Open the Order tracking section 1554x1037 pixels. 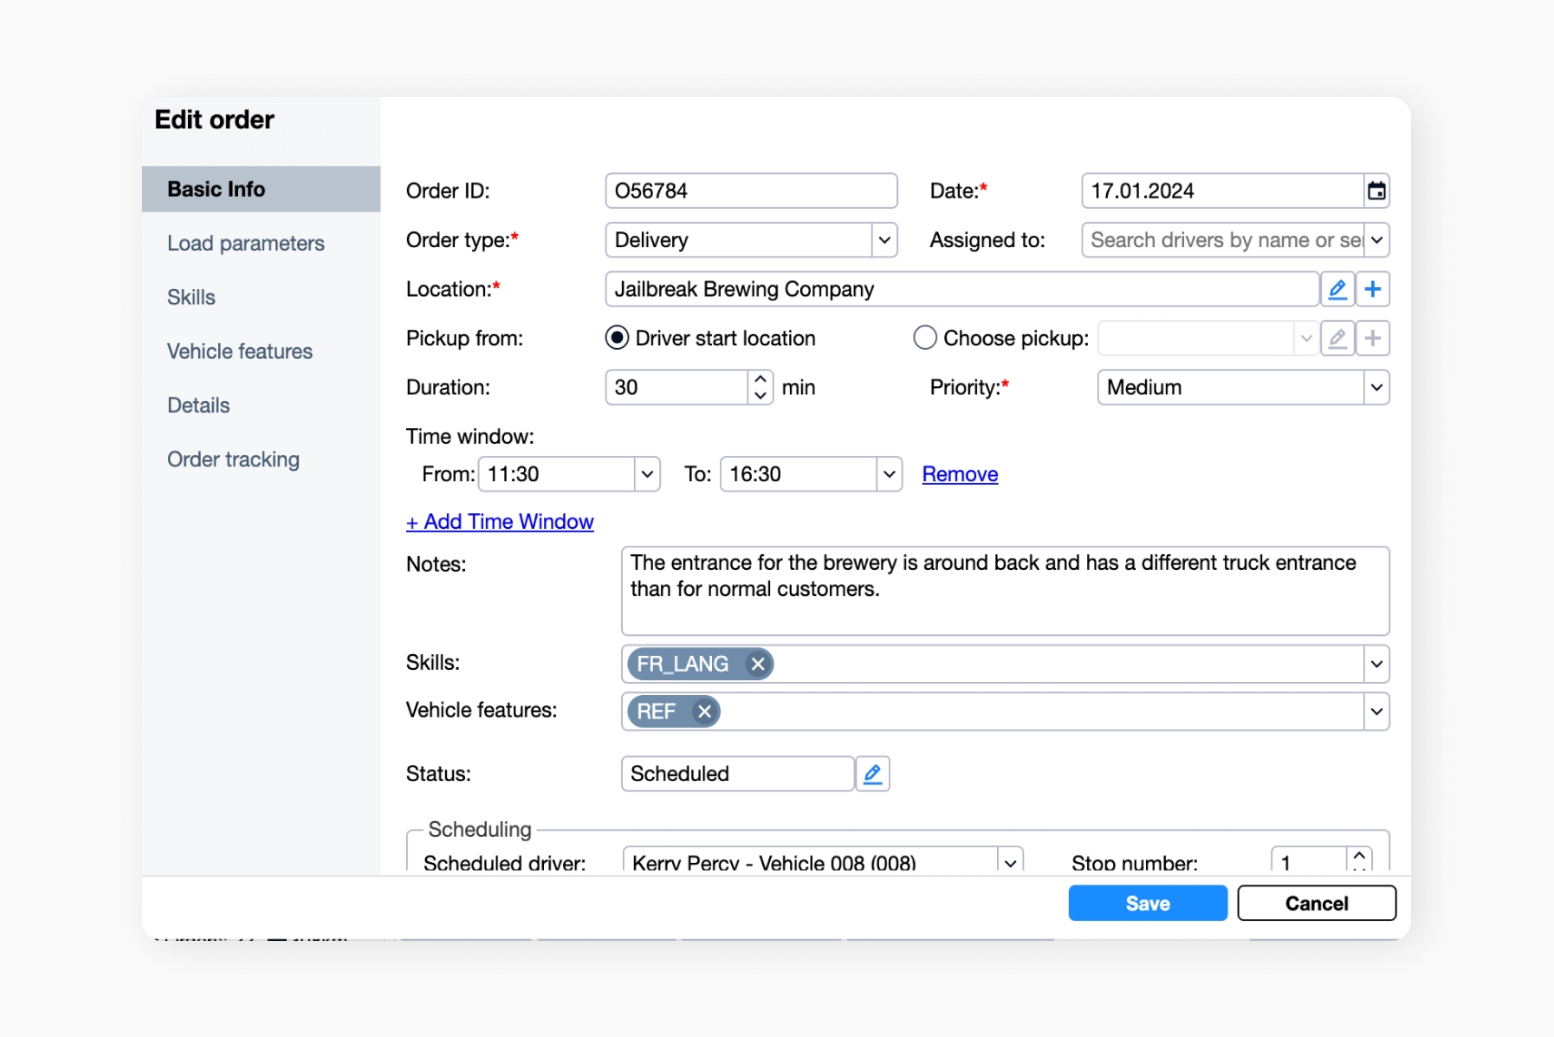pyautogui.click(x=233, y=459)
